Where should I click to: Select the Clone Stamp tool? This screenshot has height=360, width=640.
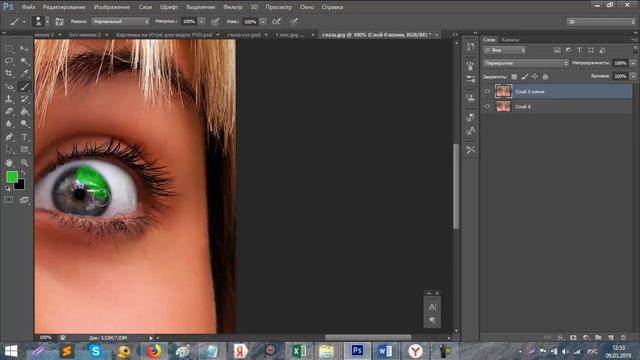point(9,99)
